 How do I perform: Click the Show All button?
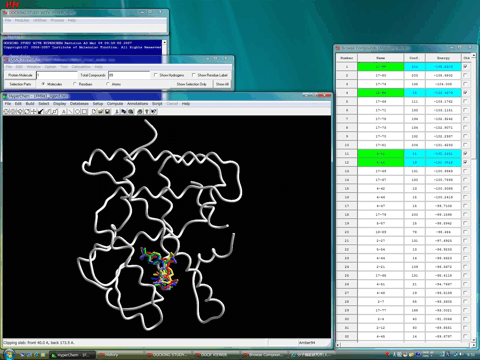click(x=222, y=84)
